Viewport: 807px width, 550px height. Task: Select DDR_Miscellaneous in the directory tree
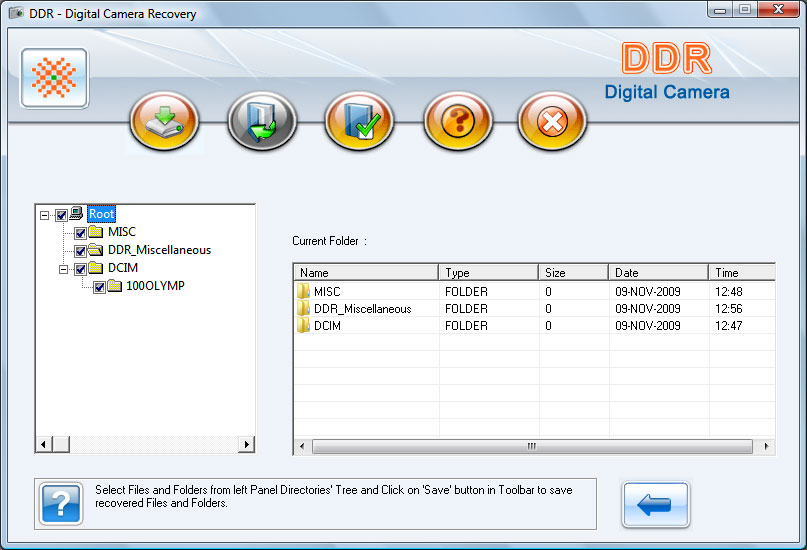(x=160, y=250)
